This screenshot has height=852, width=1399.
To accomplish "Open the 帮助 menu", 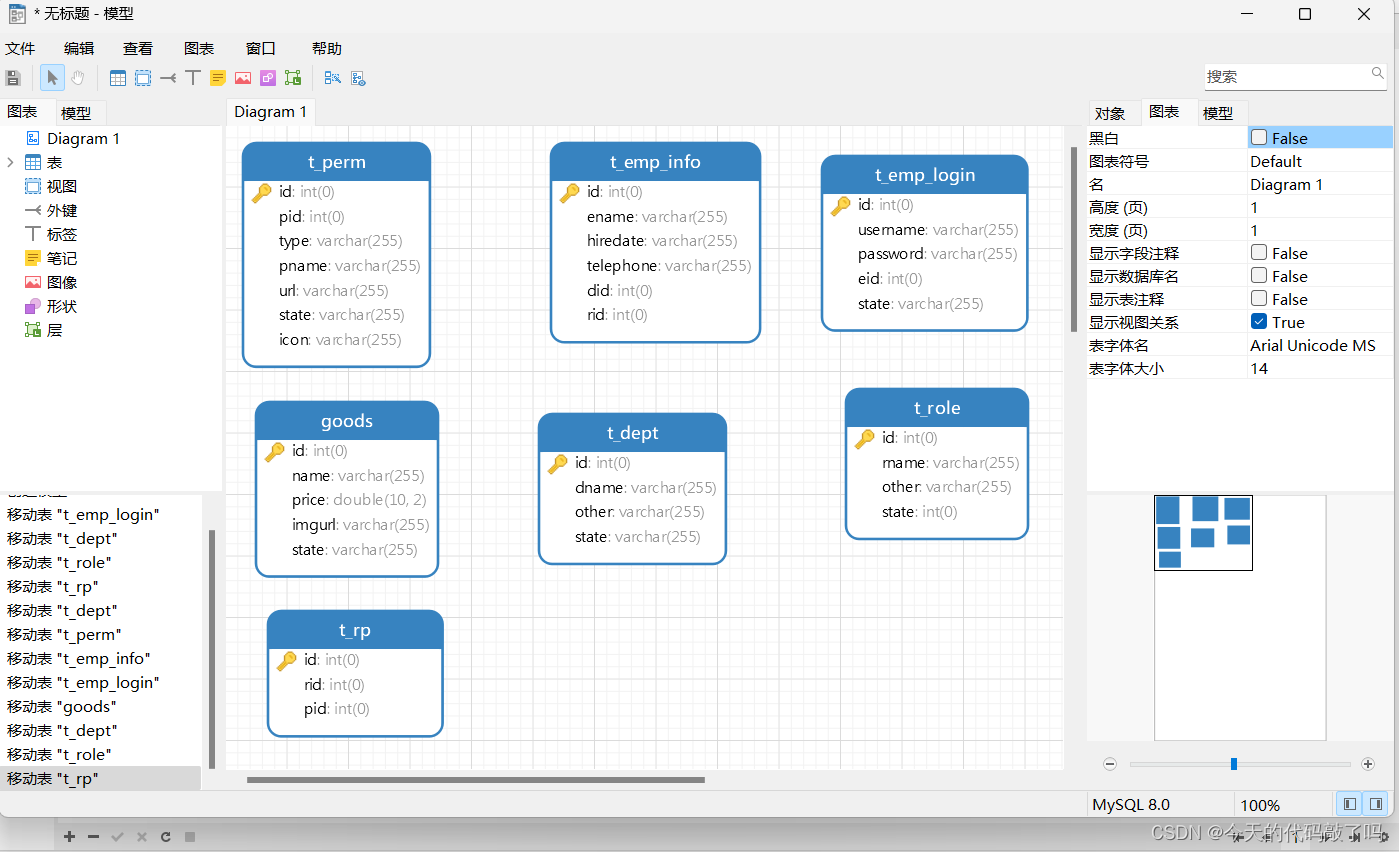I will coord(327,48).
